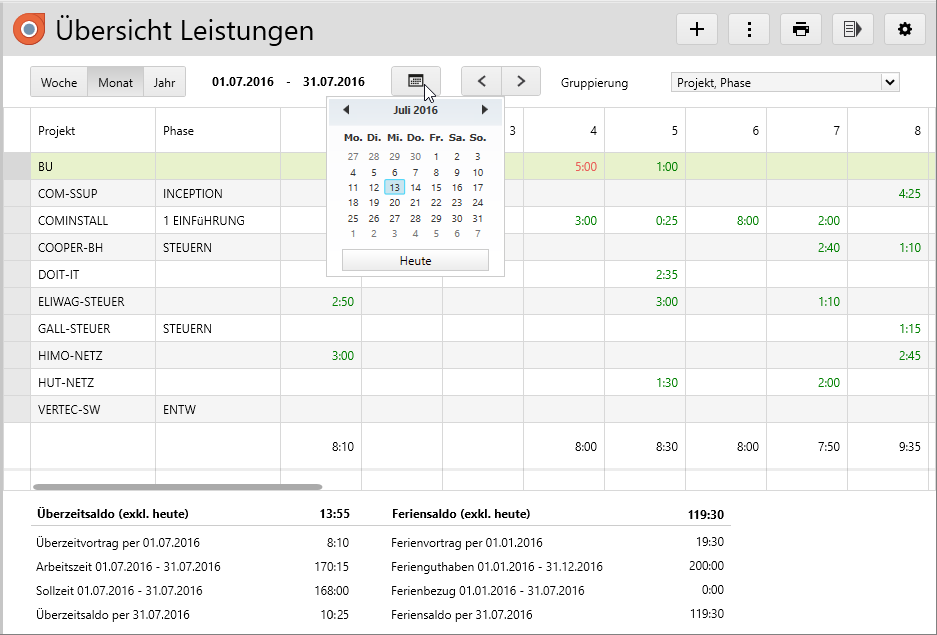Click the Juli 2016 calendar header
This screenshot has height=635, width=937.
coord(415,110)
